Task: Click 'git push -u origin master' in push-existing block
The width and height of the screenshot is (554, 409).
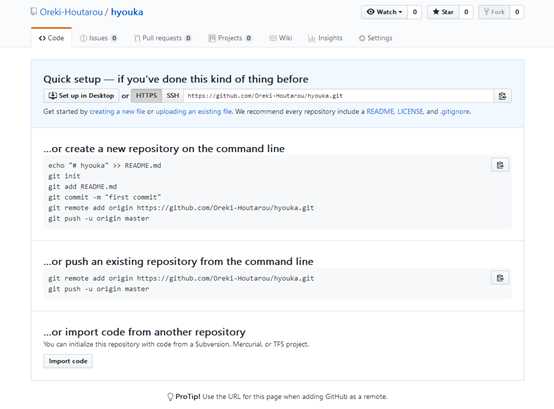Action: (99, 289)
